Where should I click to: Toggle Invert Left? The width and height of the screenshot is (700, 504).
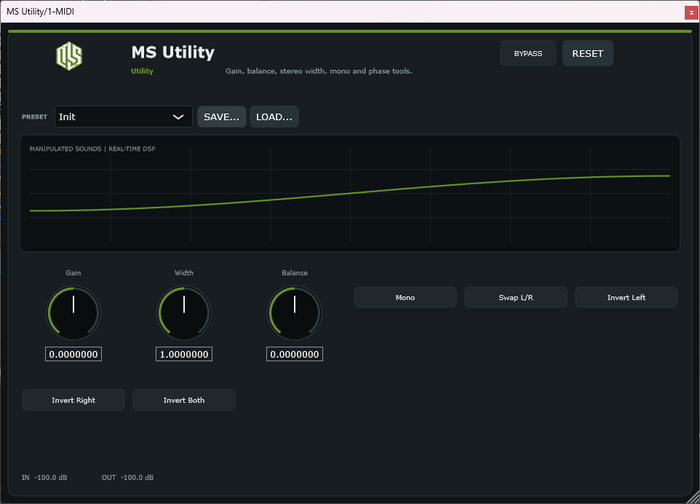click(626, 297)
